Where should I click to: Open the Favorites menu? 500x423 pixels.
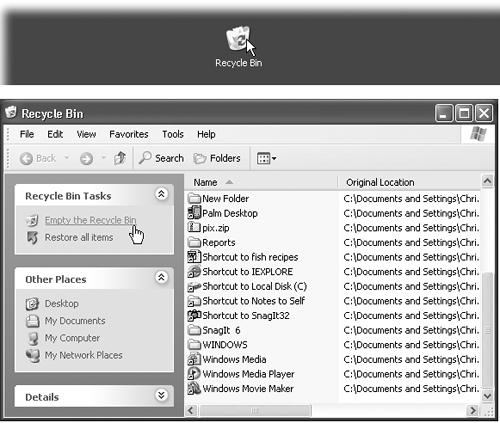(x=129, y=134)
